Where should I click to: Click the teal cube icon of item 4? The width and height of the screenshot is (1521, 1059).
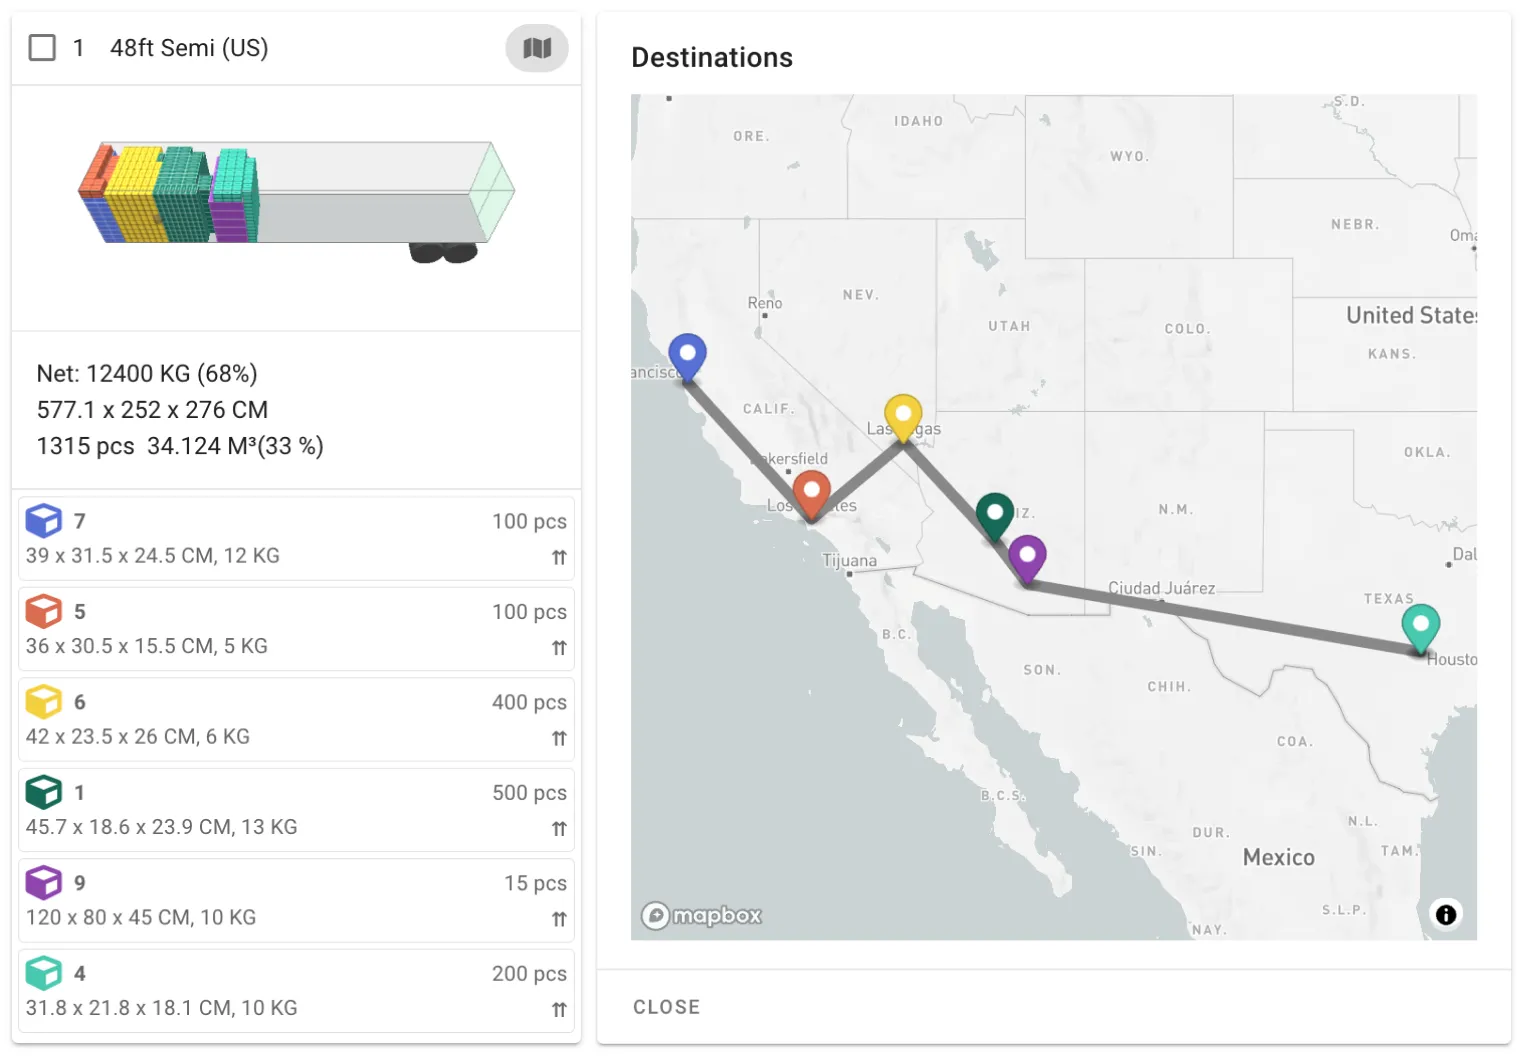coord(44,973)
